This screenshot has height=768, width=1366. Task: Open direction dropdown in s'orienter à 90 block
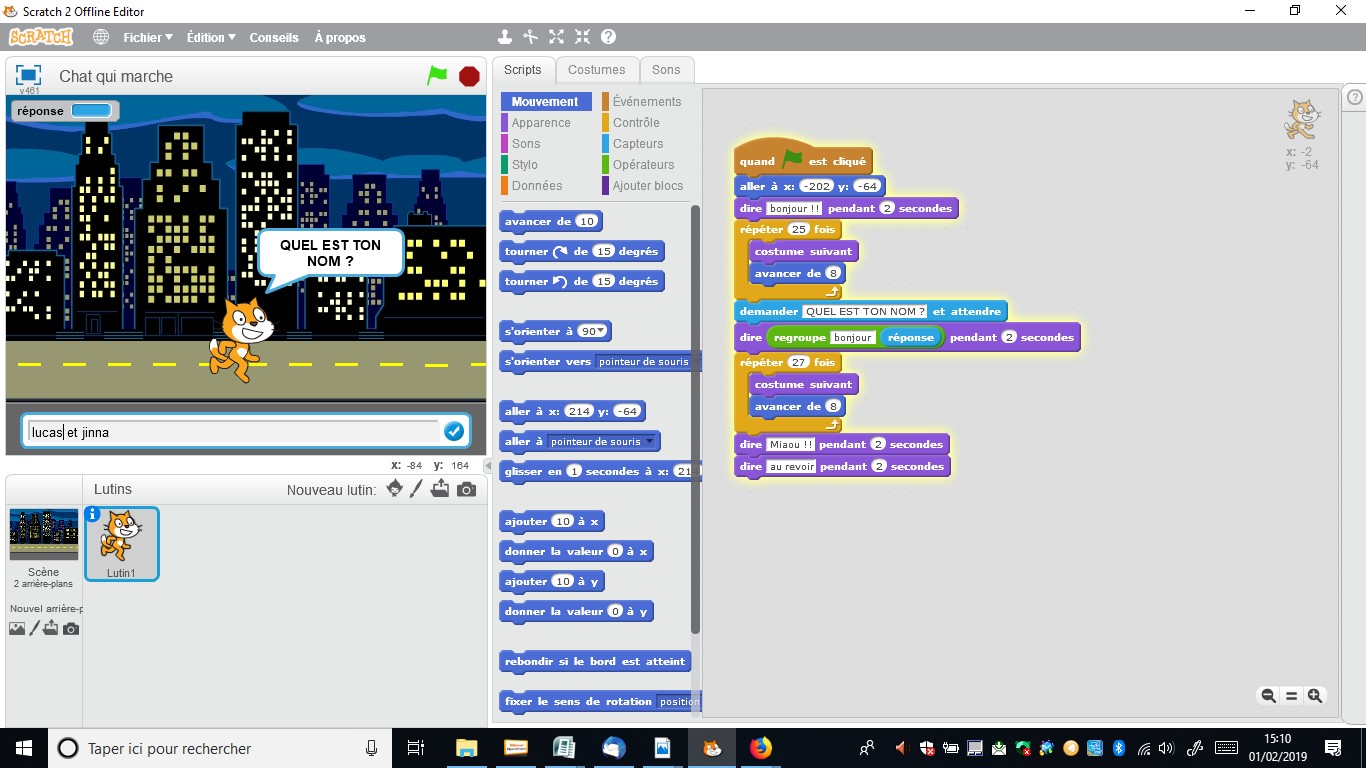(603, 332)
